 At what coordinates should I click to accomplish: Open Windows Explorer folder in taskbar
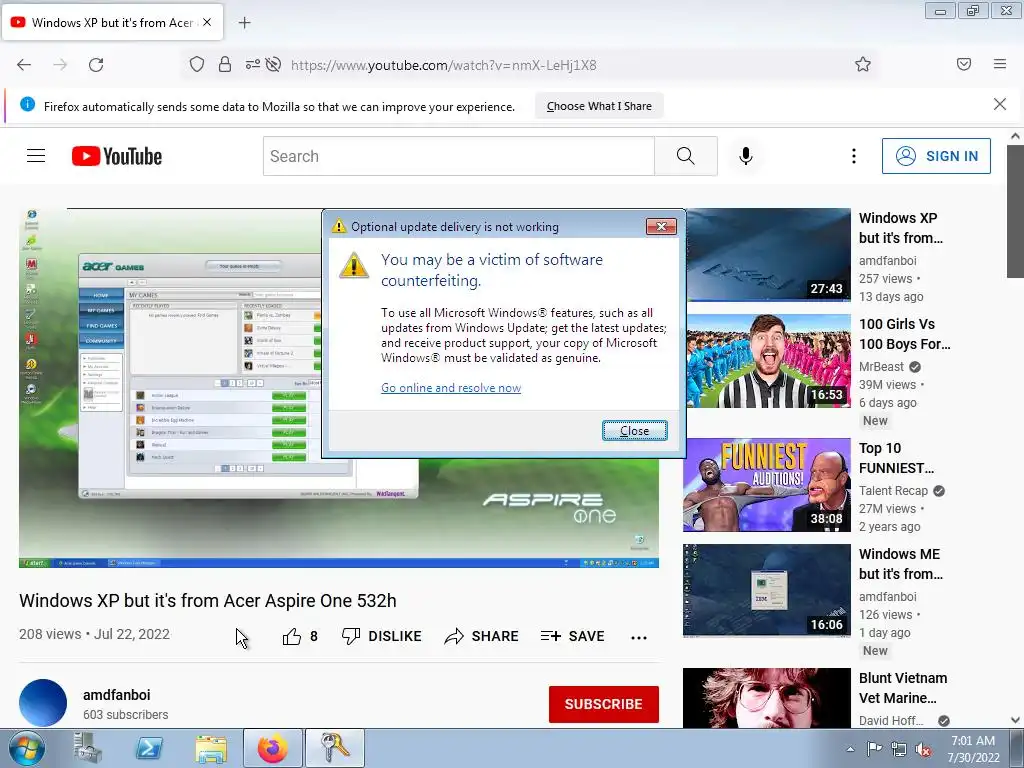[210, 748]
